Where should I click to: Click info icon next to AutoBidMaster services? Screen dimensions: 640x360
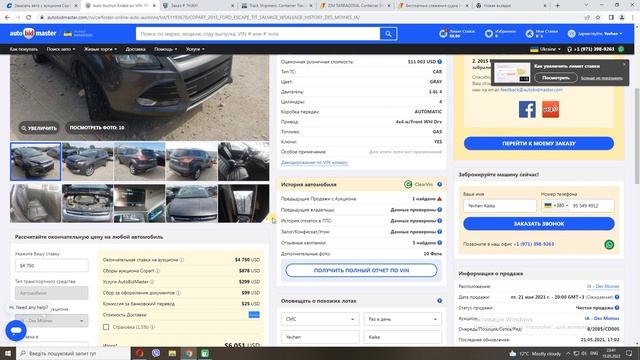coord(152,282)
